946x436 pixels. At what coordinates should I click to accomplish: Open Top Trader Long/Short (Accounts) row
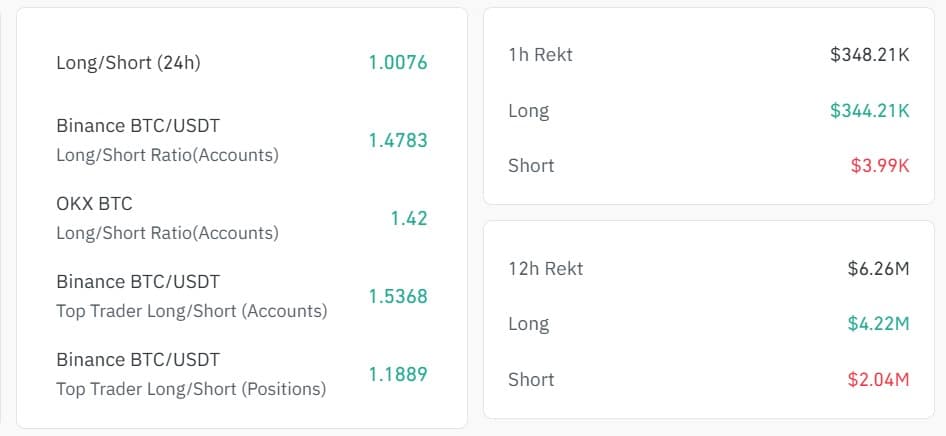(x=242, y=296)
